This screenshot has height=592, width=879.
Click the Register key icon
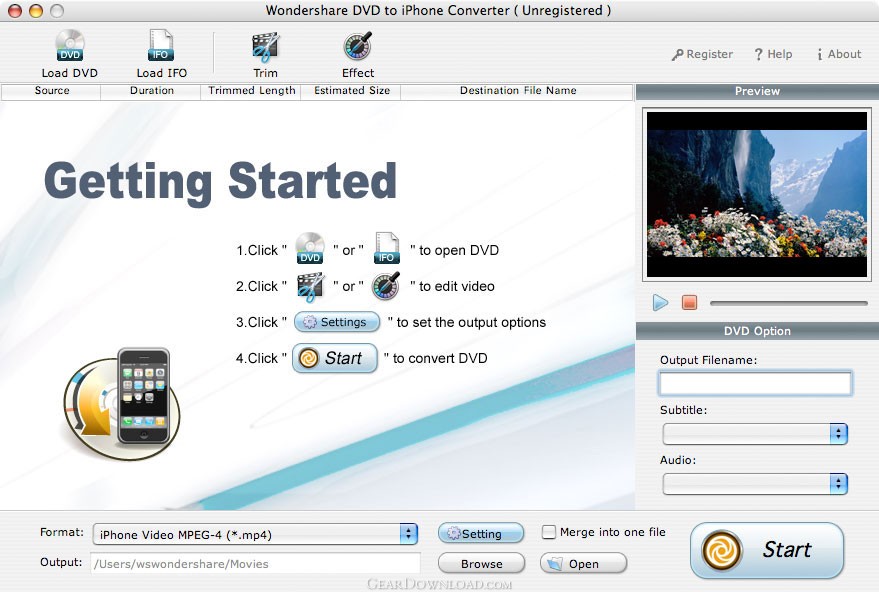pos(678,54)
